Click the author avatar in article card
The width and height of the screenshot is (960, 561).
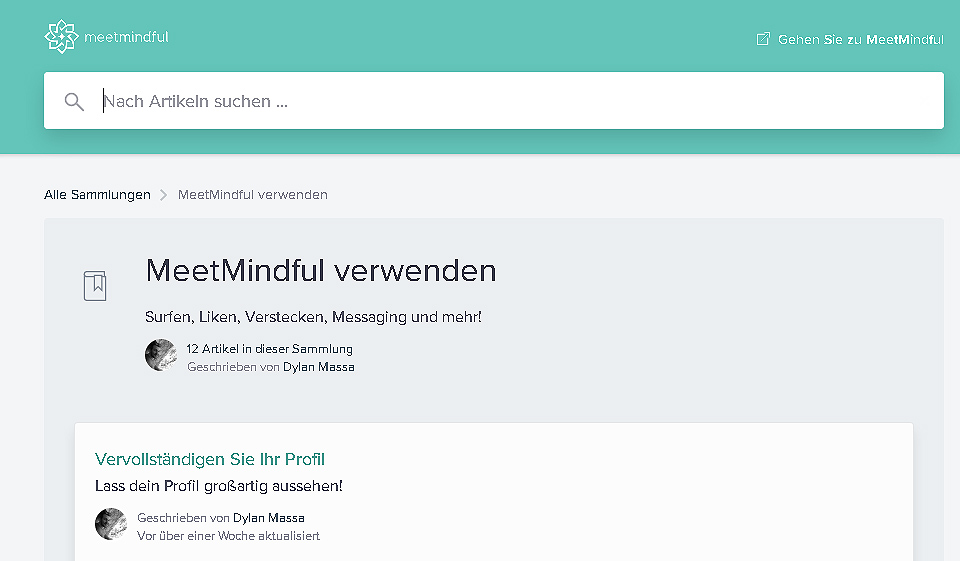(x=111, y=524)
